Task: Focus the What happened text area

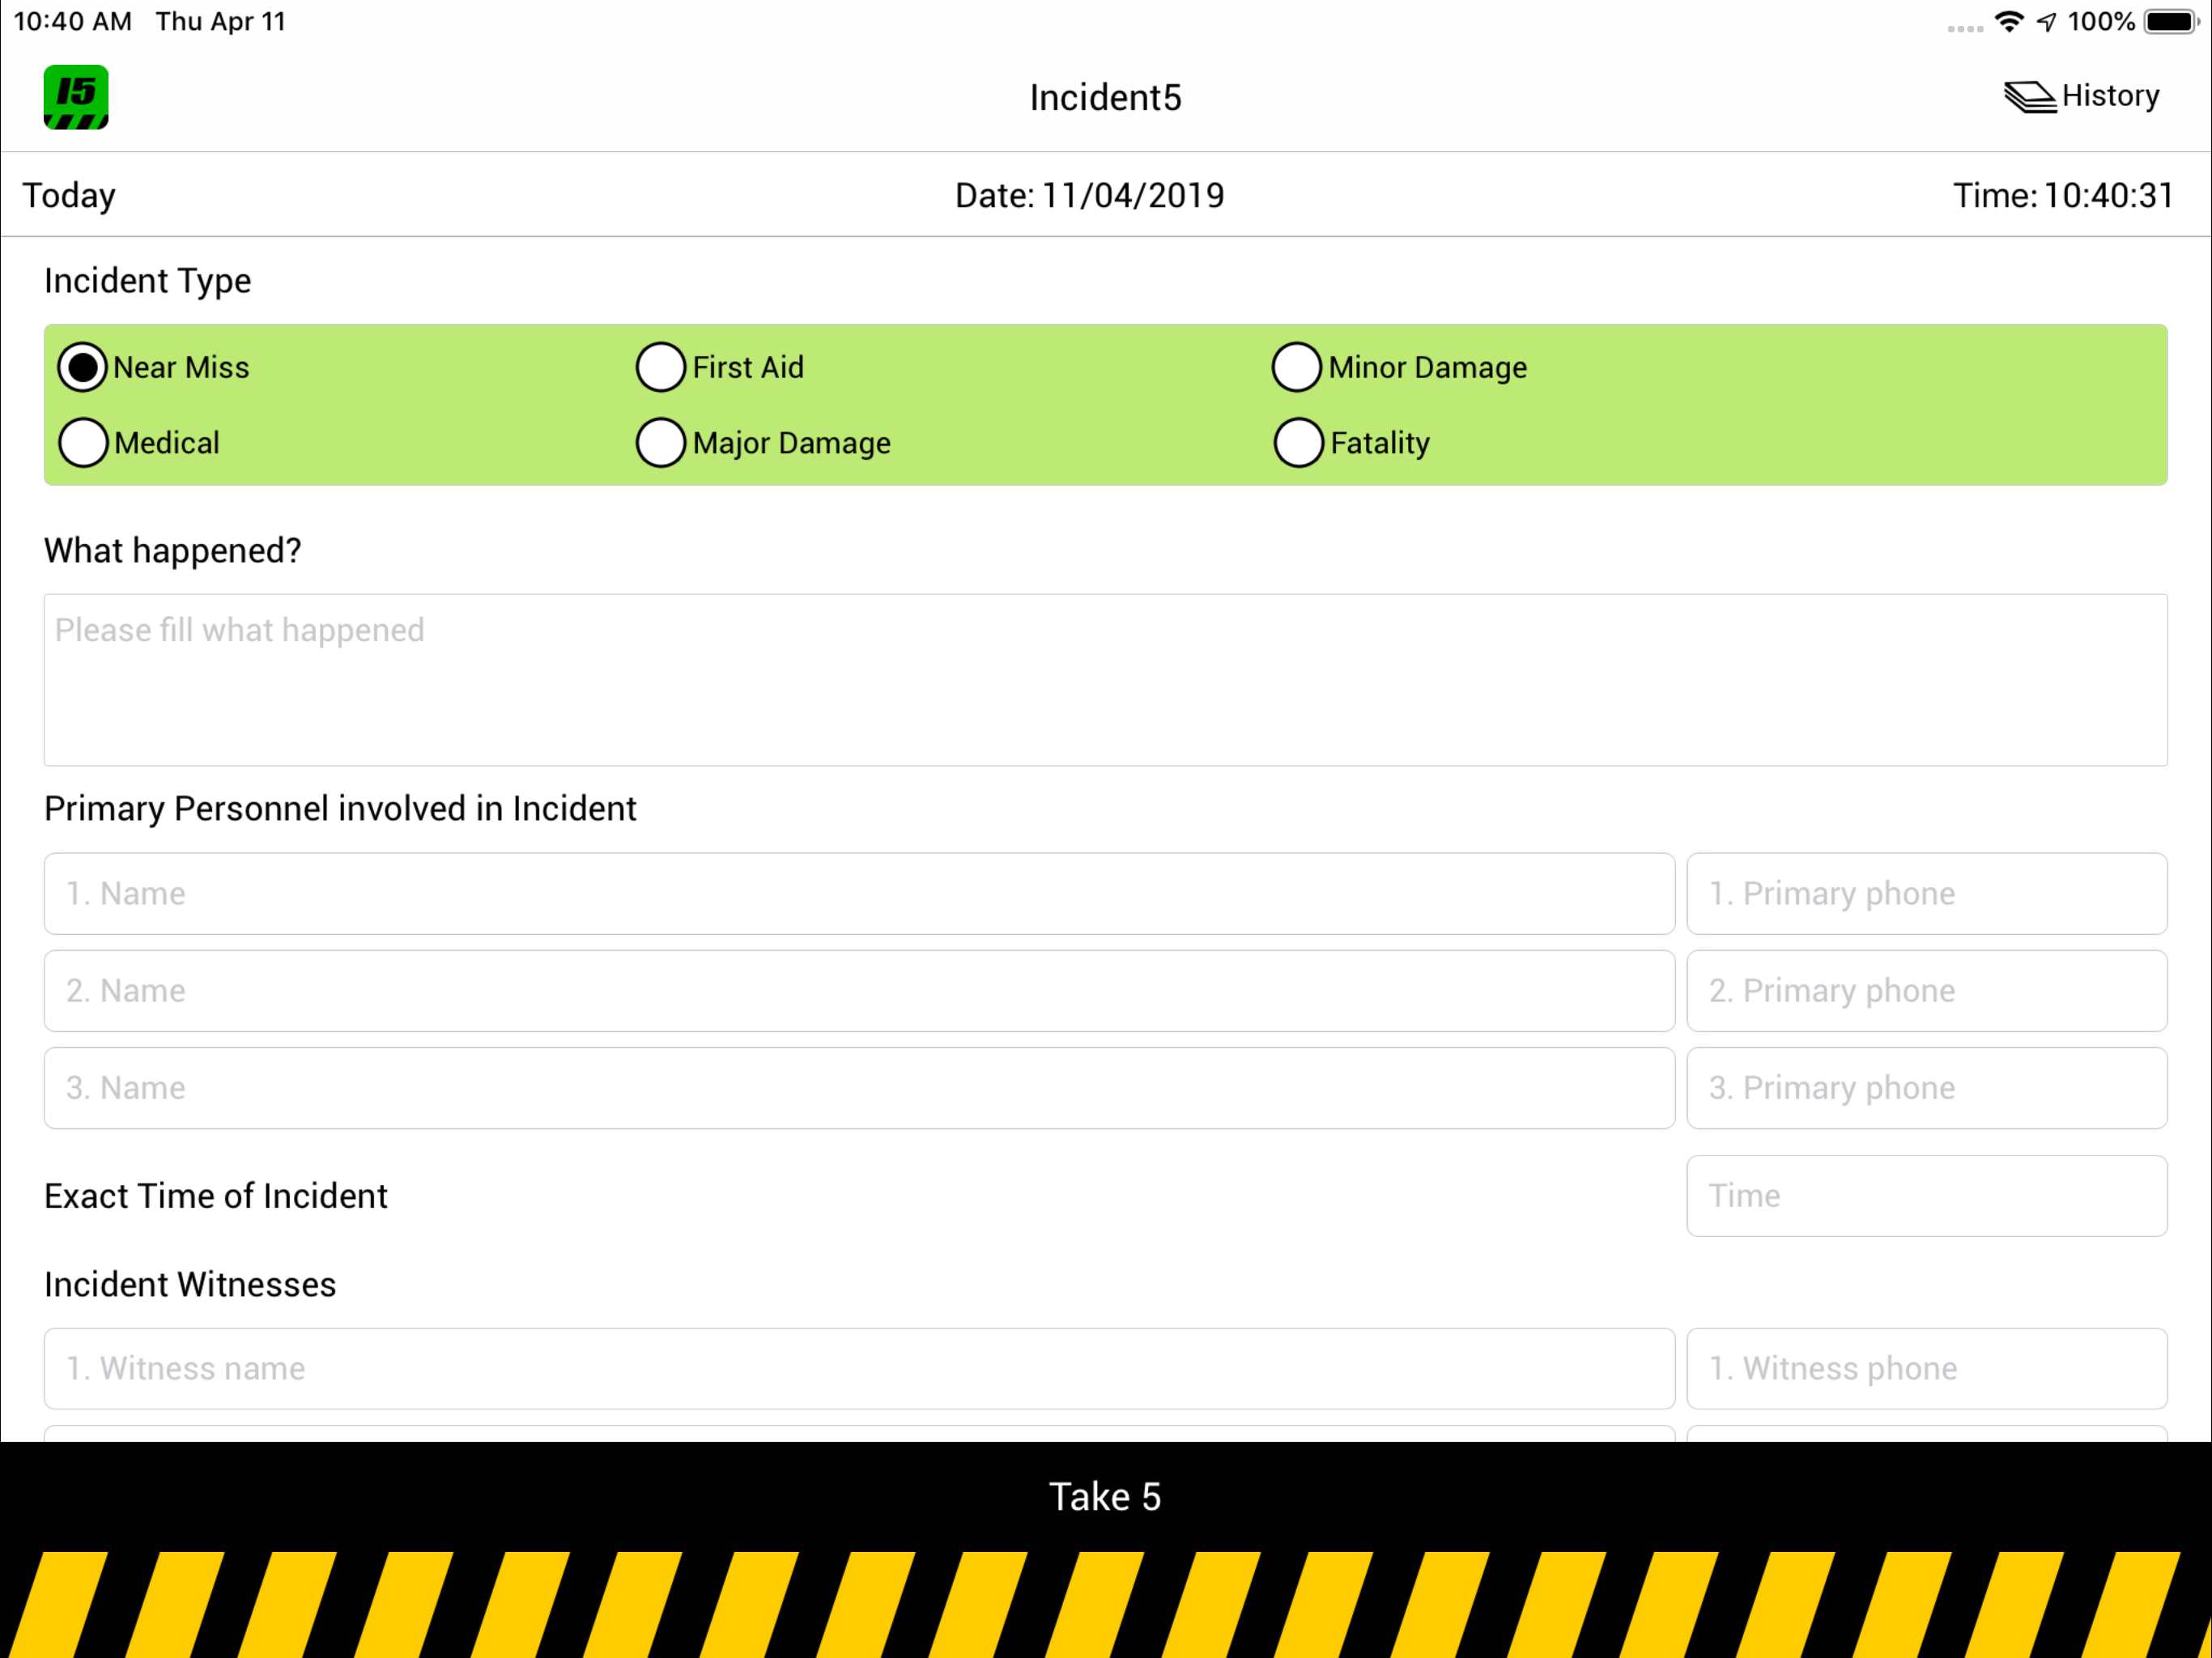Action: [x=1105, y=680]
